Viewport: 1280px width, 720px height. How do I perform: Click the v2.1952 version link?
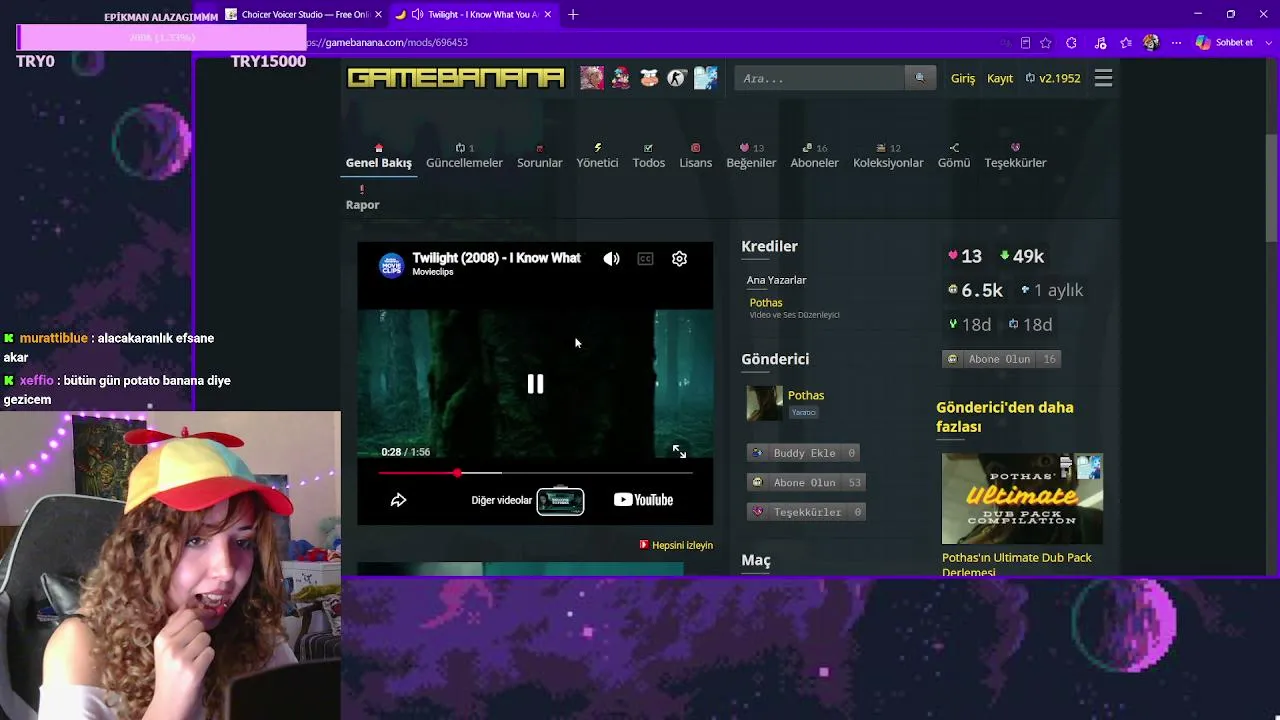(1053, 78)
